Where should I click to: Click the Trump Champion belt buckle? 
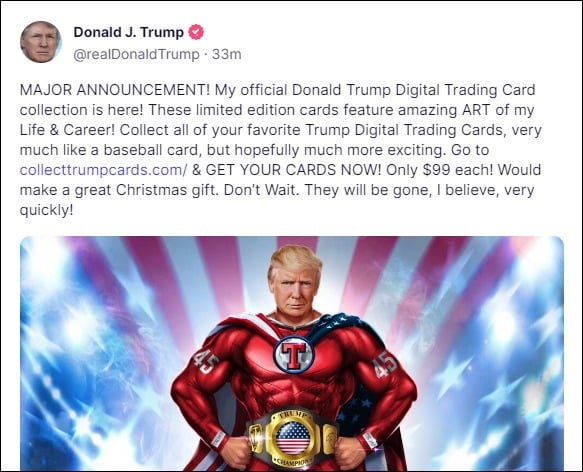tap(293, 438)
